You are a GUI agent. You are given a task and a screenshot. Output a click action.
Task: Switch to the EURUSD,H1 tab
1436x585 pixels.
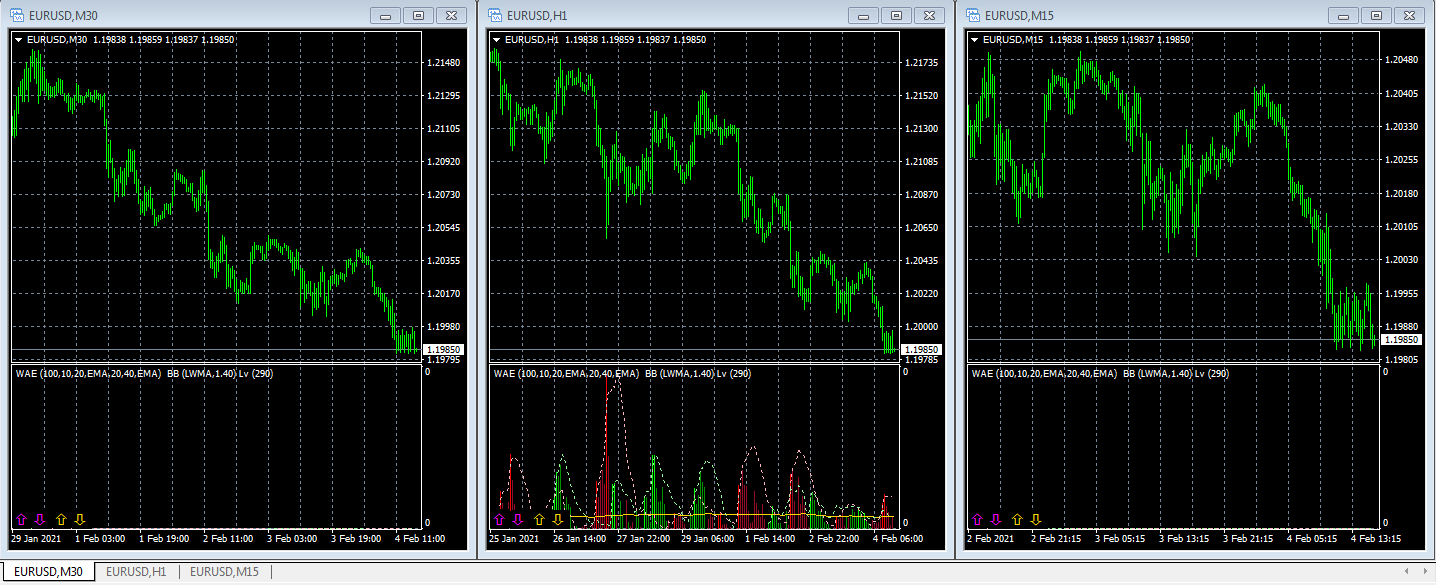136,572
